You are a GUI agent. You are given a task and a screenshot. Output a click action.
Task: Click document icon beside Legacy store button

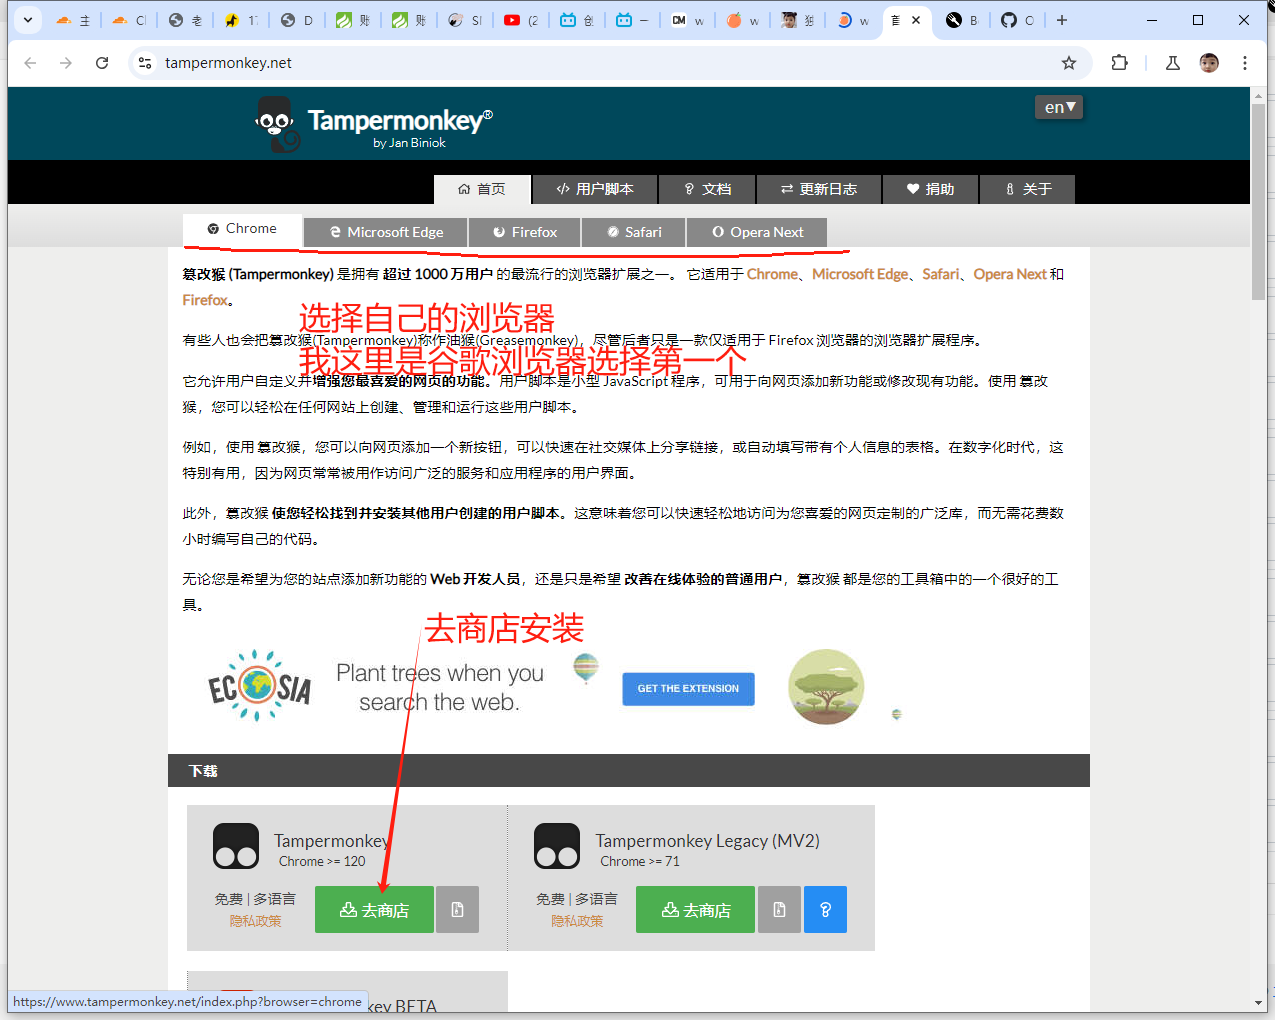pyautogui.click(x=779, y=910)
